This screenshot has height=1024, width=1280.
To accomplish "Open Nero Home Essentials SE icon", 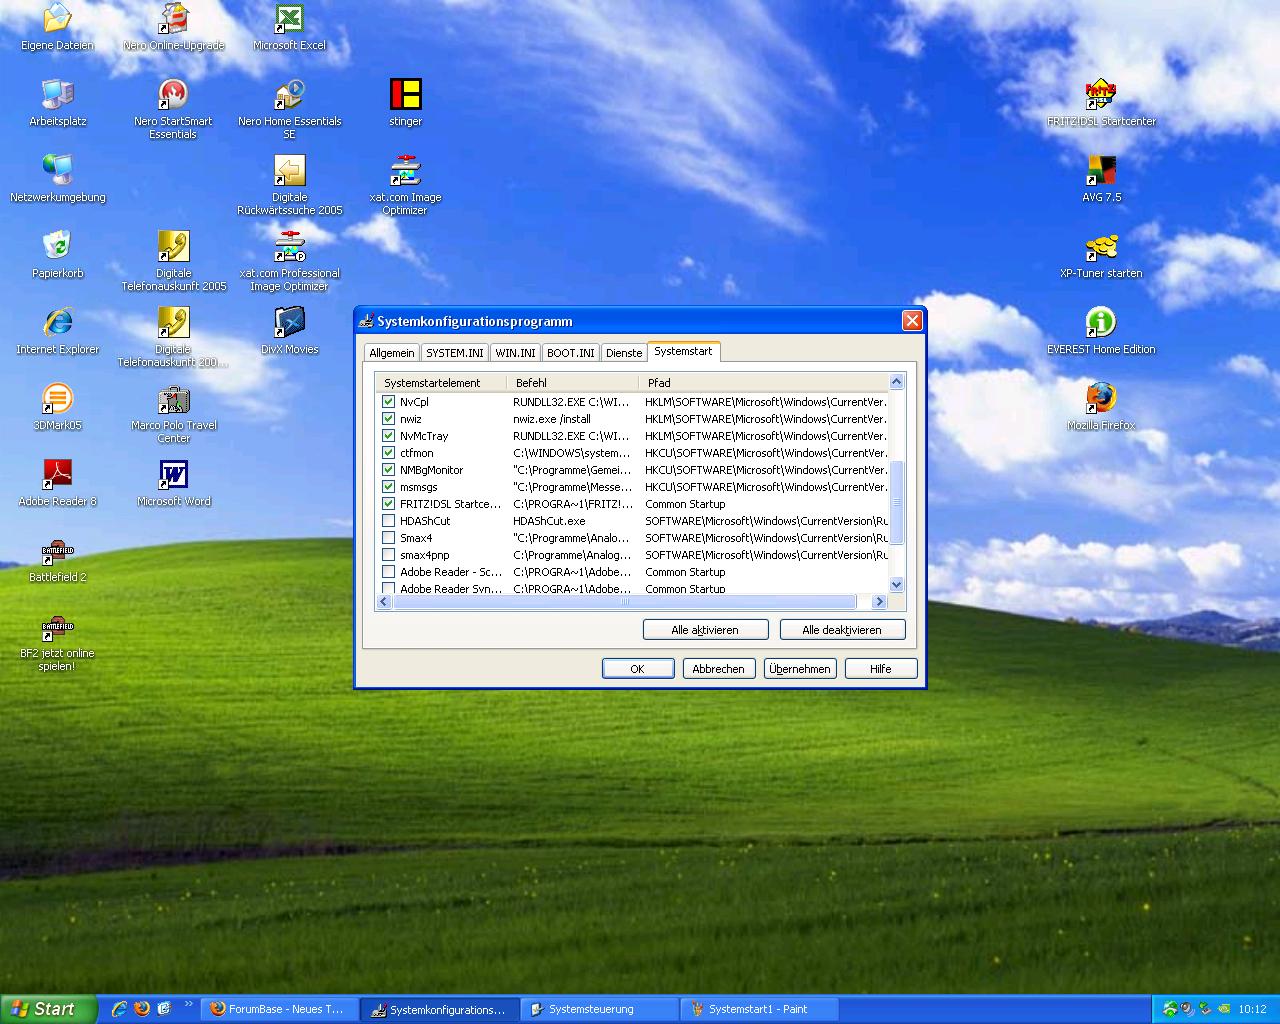I will point(289,108).
